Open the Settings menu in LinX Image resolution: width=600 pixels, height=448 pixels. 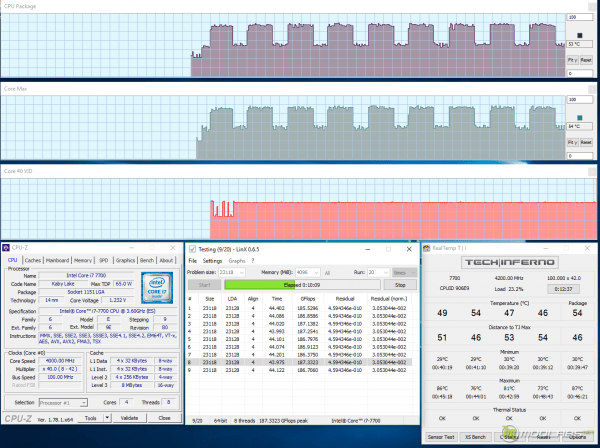[212, 261]
